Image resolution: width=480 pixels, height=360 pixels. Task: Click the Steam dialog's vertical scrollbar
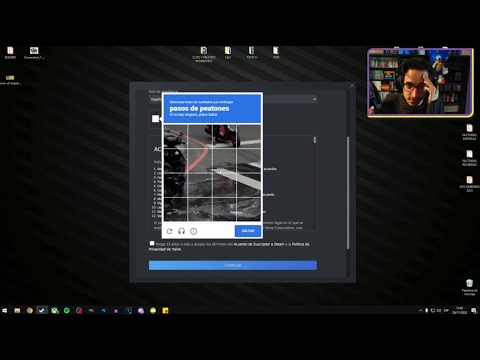tap(348, 193)
